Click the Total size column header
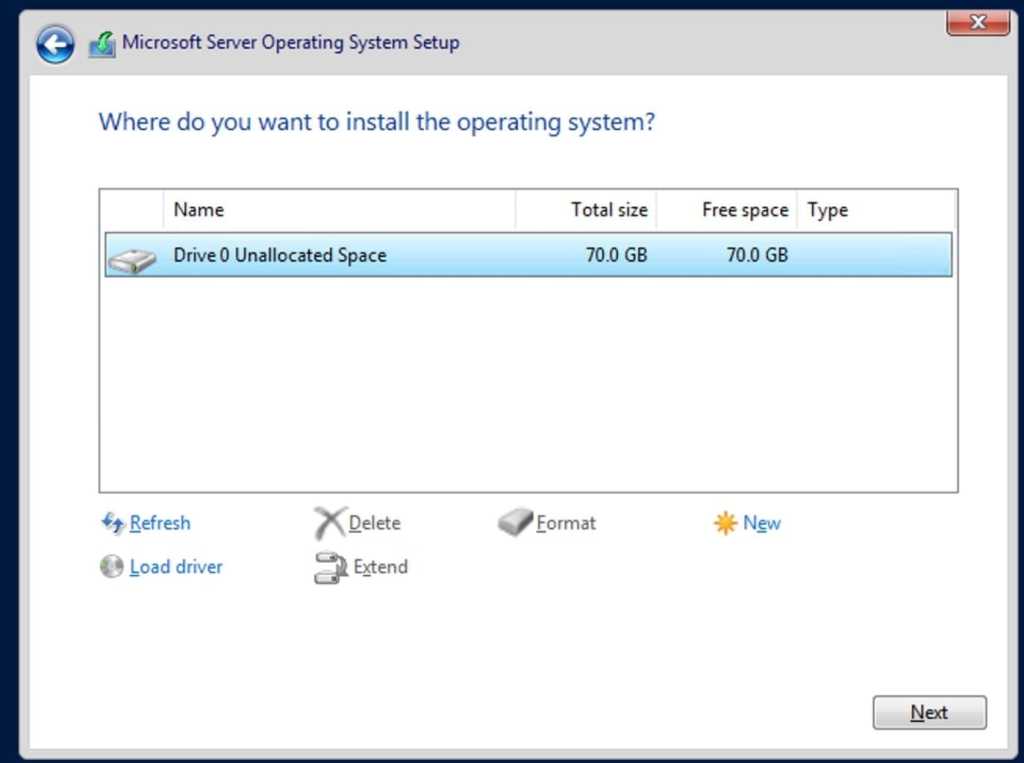 point(611,210)
